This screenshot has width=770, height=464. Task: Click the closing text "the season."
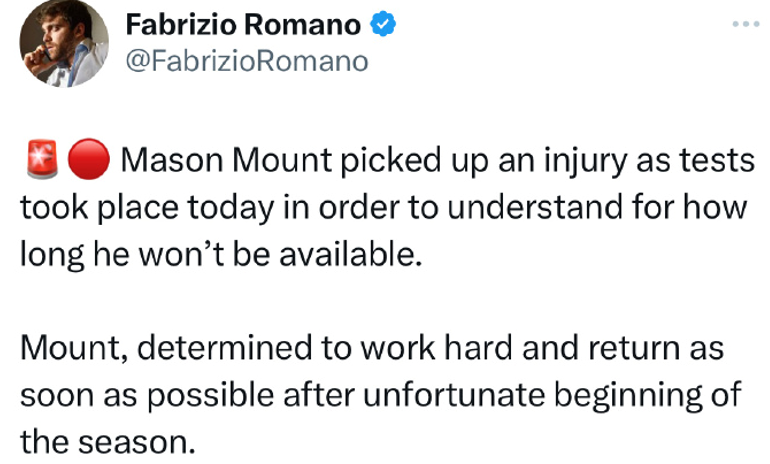coord(108,442)
